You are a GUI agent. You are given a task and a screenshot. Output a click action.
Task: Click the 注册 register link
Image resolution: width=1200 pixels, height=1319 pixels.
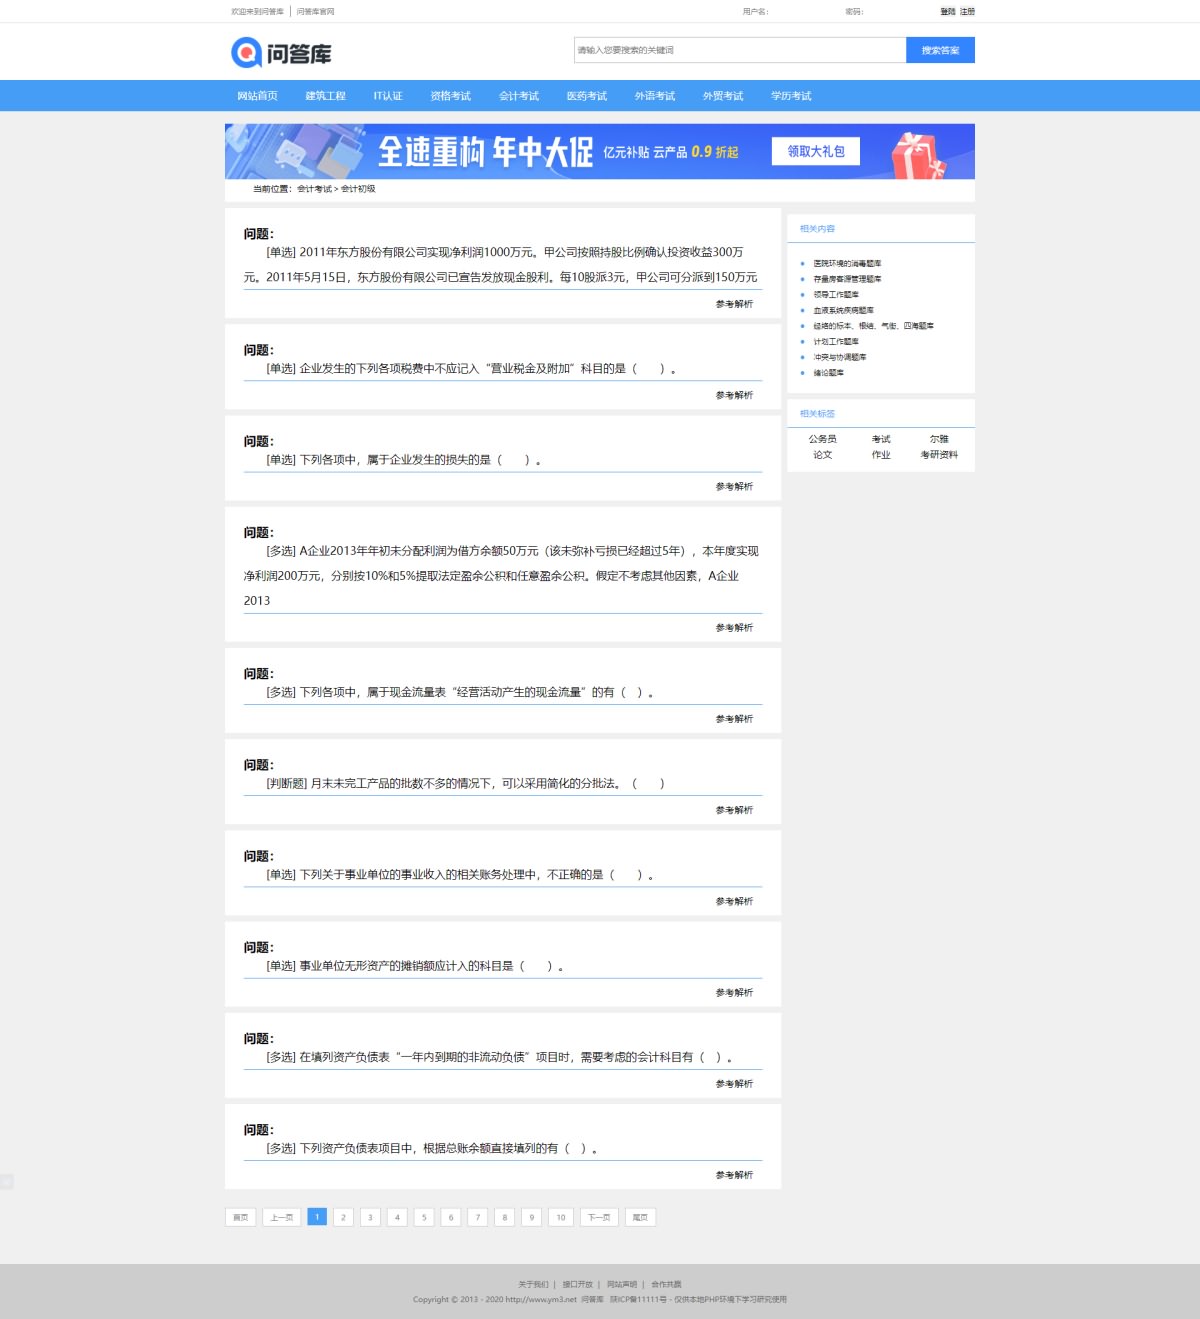pyautogui.click(x=967, y=12)
